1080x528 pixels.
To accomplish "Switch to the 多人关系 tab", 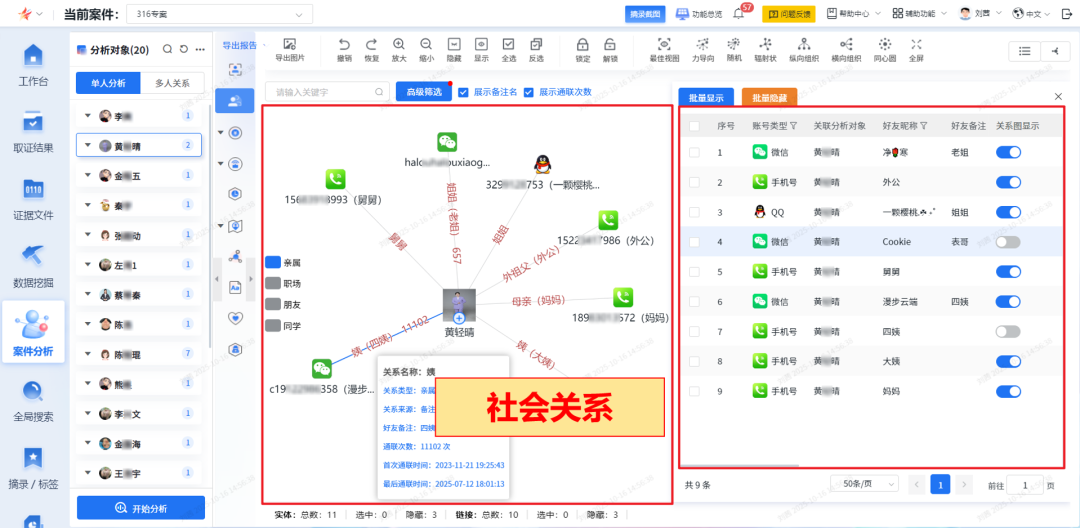I will [172, 83].
